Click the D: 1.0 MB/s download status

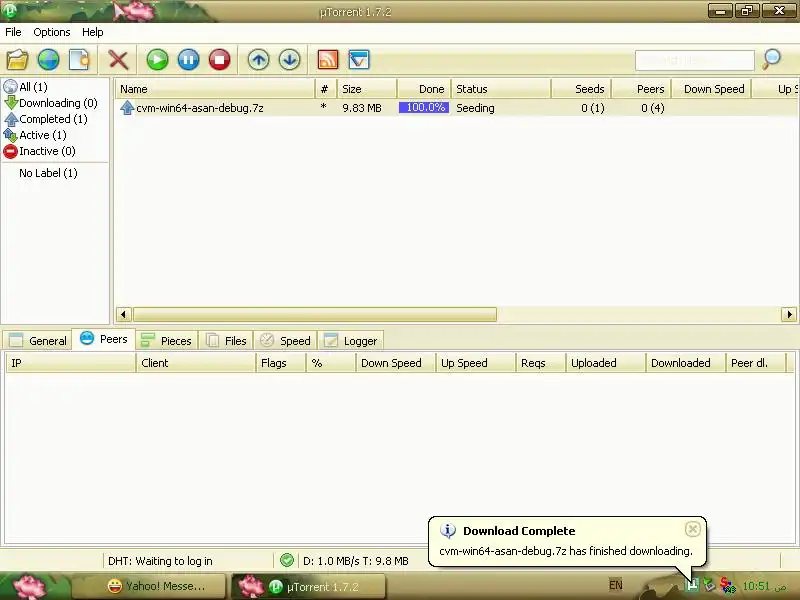(x=356, y=561)
